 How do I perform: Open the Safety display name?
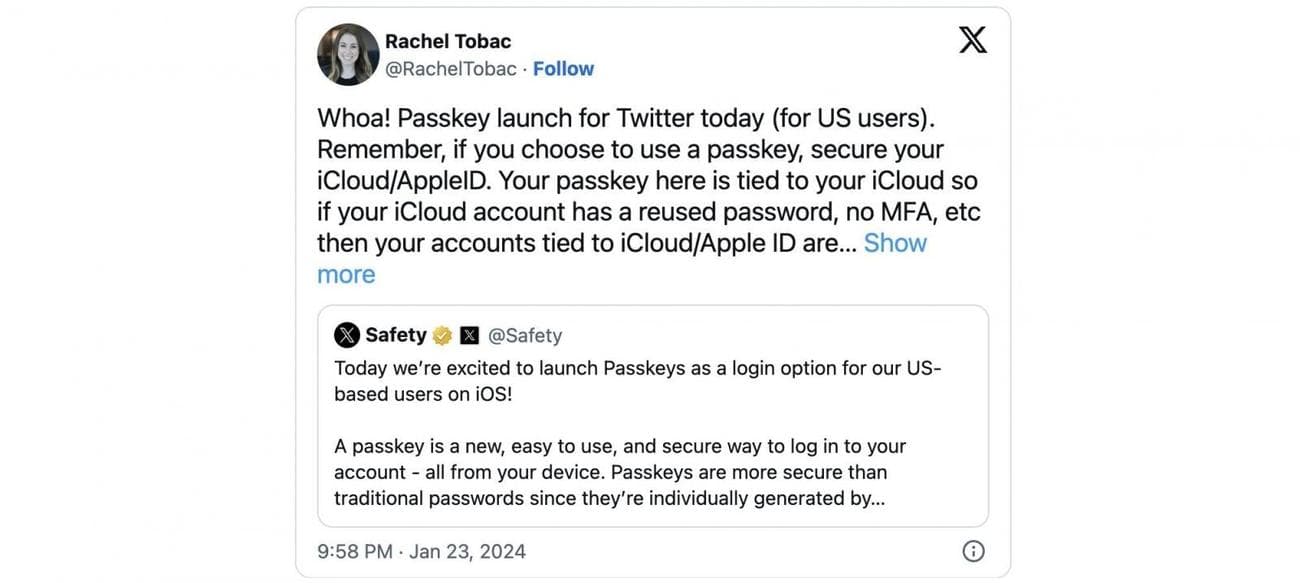point(395,335)
